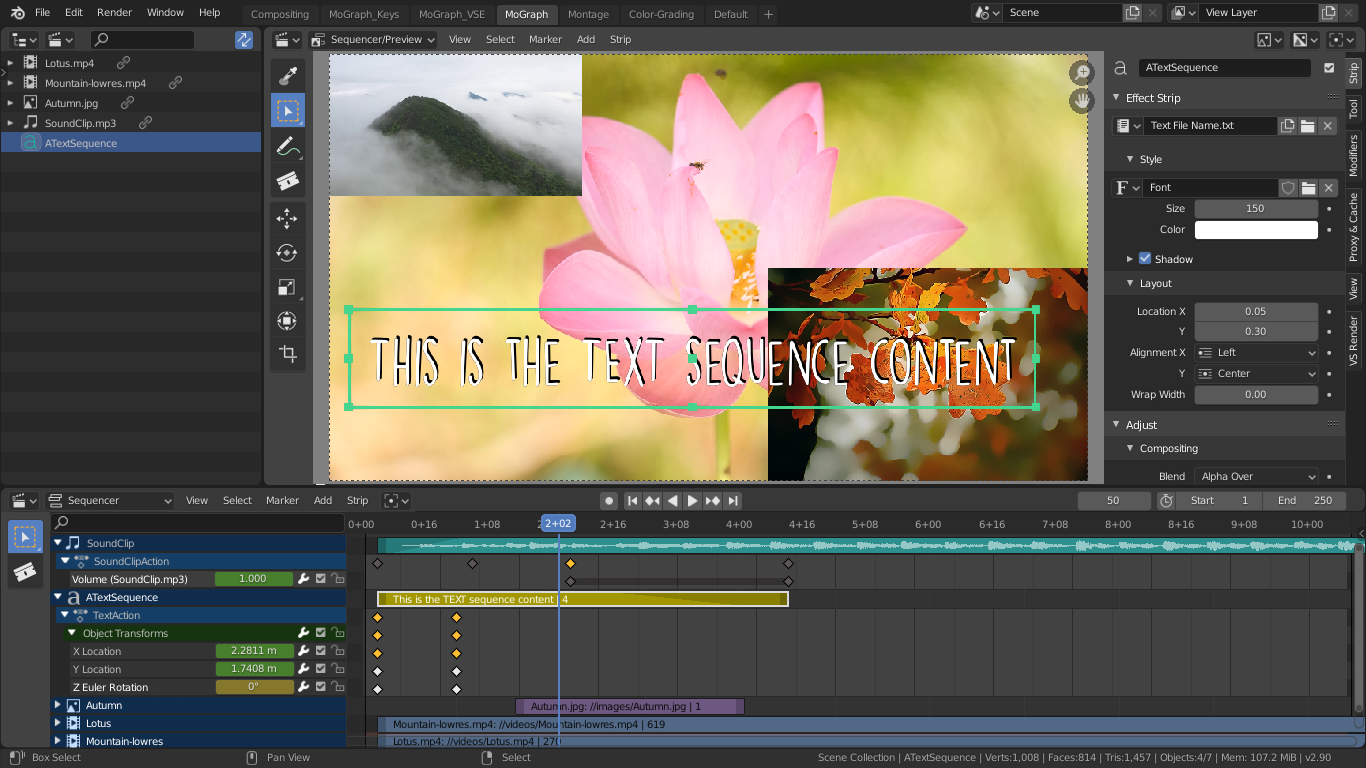The height and width of the screenshot is (768, 1366).
Task: Open wrench settings for Volume channel
Action: point(303,579)
